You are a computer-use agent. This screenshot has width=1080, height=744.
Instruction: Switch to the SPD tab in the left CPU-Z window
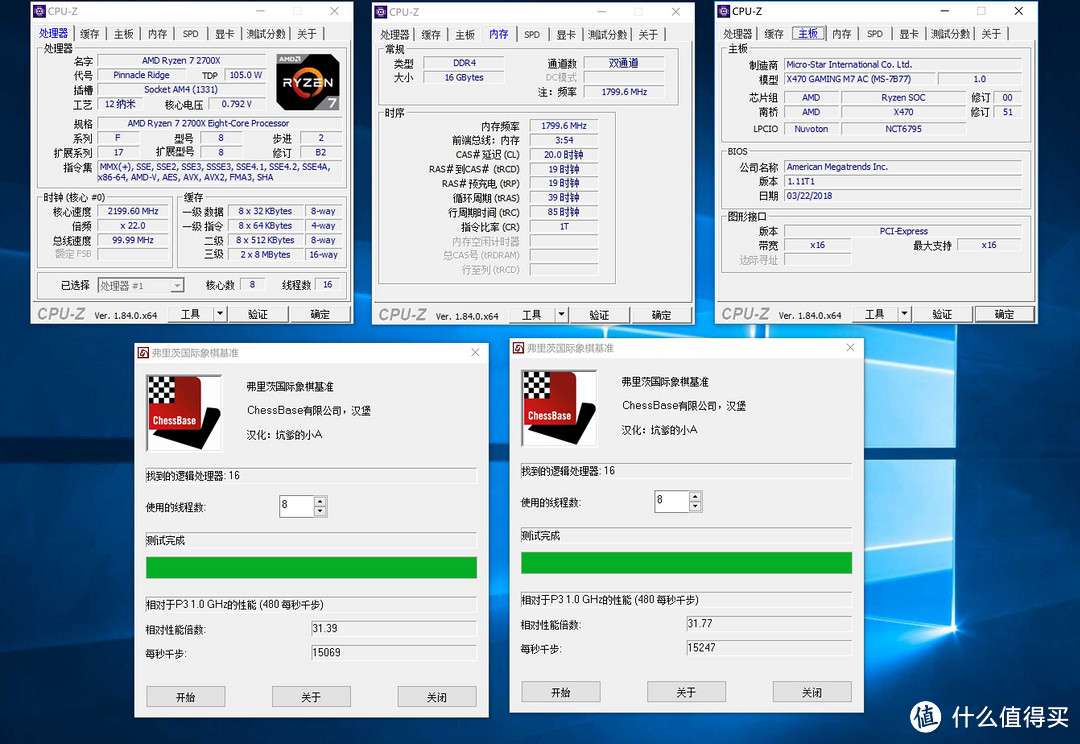coord(191,34)
